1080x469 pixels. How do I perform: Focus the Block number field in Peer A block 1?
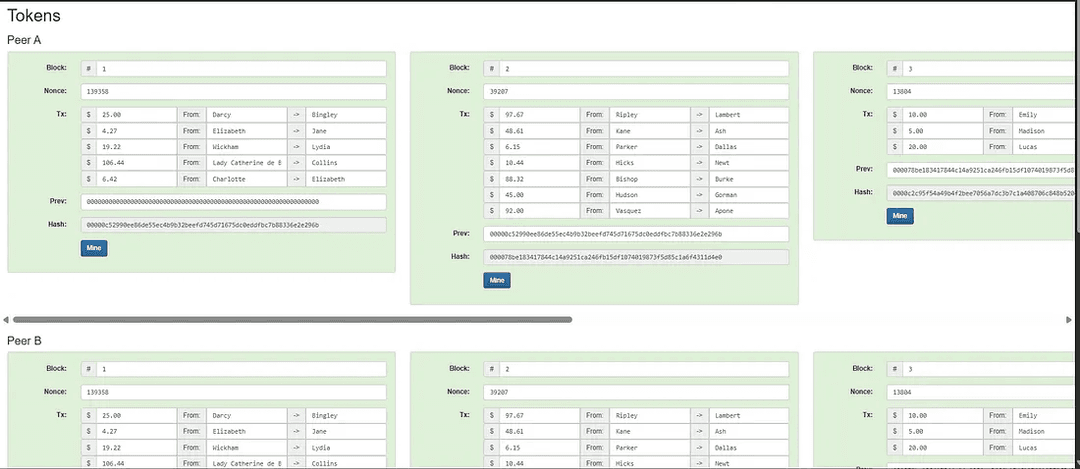[x=241, y=69]
